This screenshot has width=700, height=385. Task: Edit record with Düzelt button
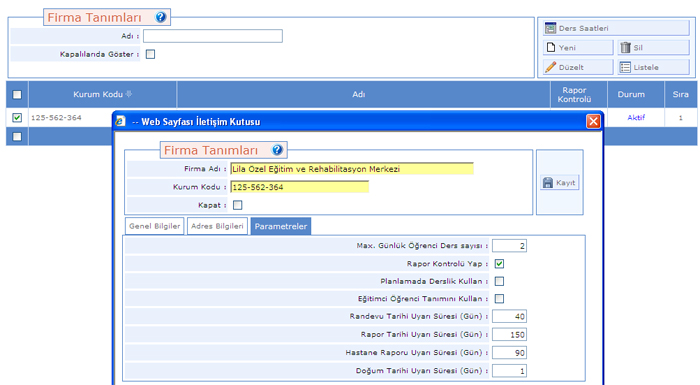coord(578,67)
